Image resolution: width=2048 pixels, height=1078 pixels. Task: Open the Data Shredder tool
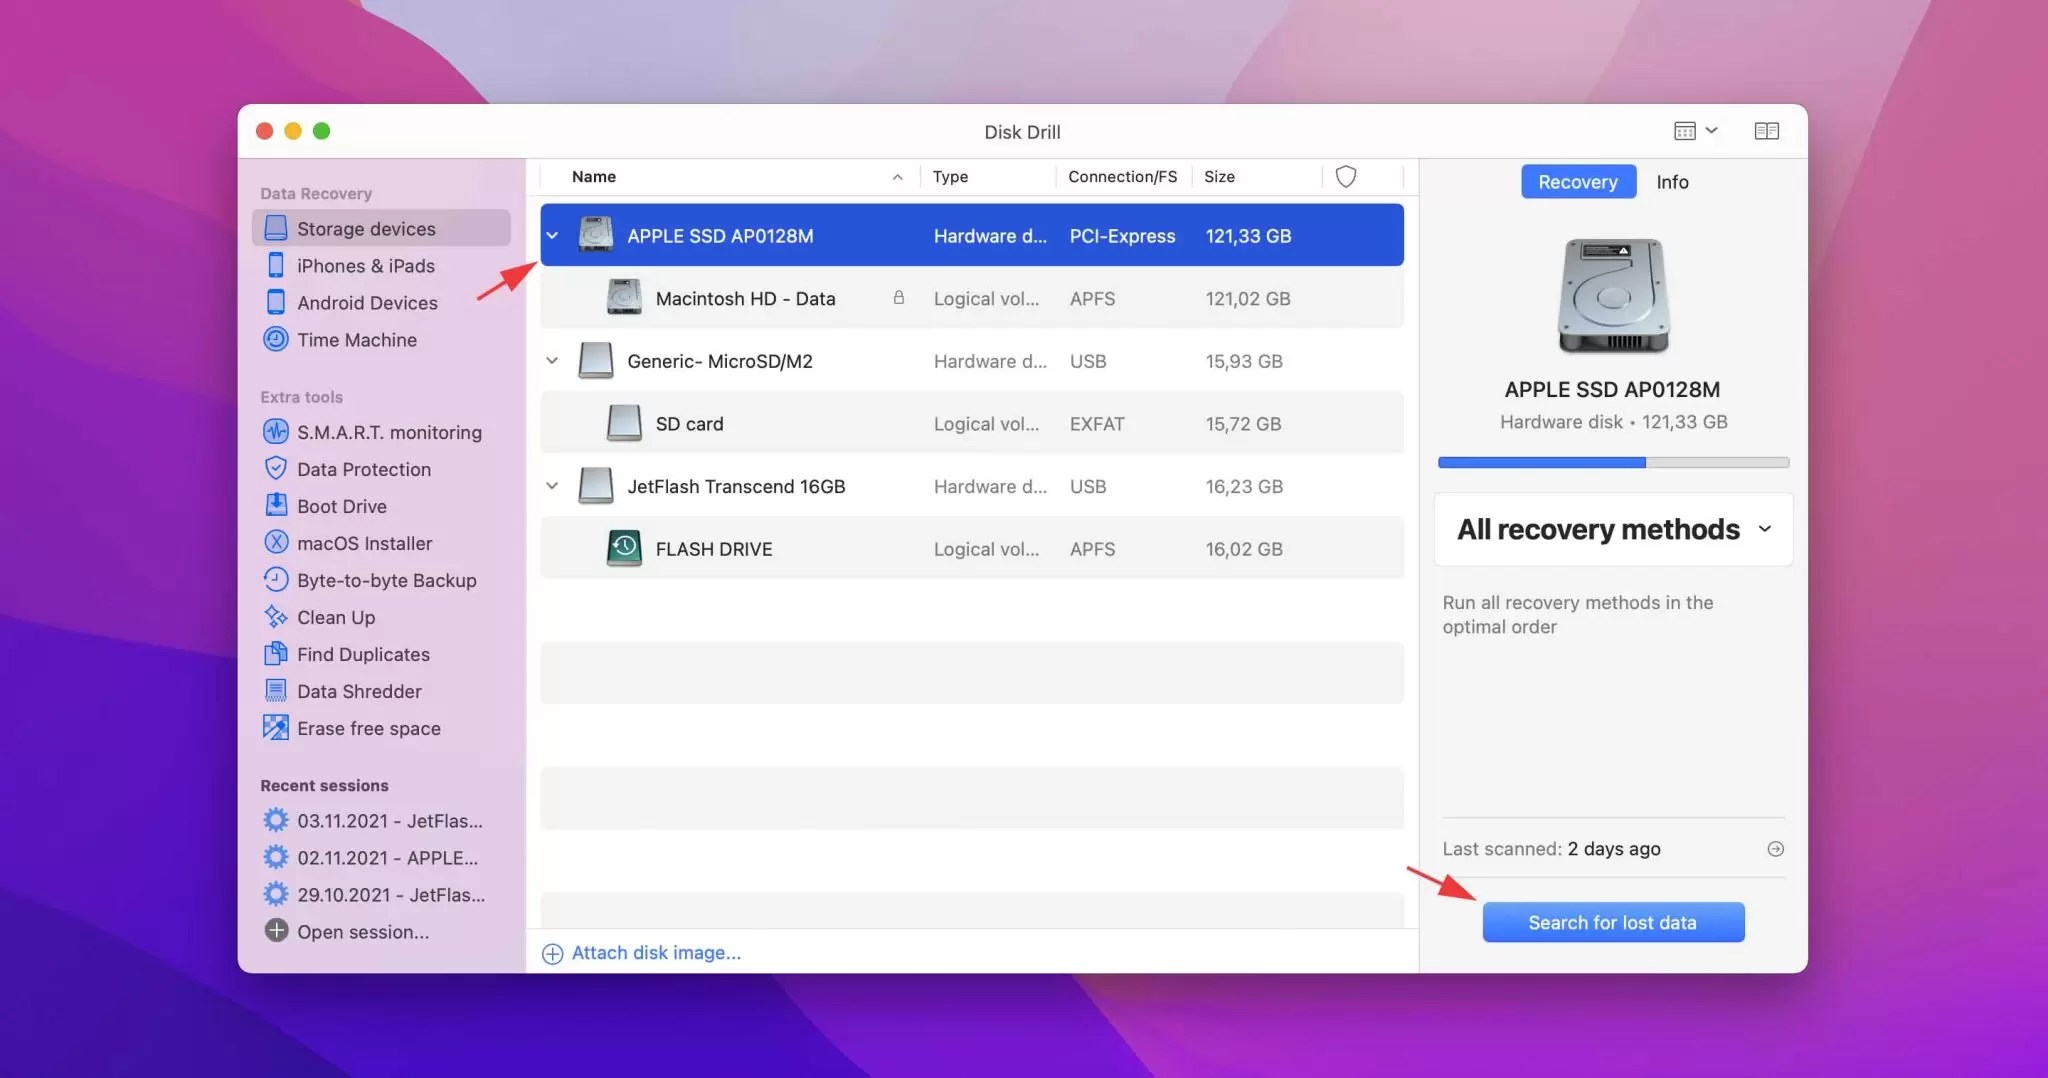(x=358, y=691)
